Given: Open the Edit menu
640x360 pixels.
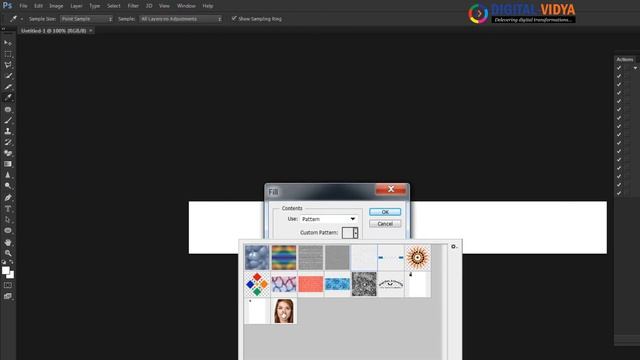Looking at the screenshot, I should tap(38, 6).
